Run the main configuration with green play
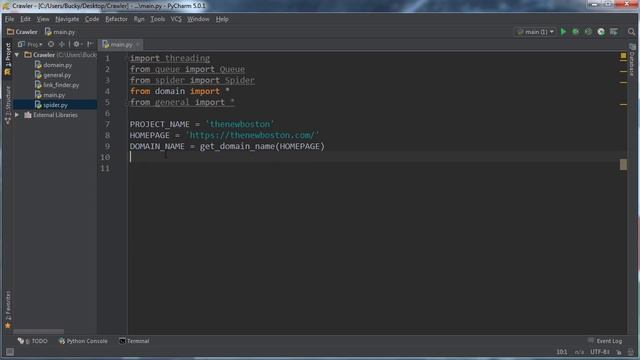 point(563,31)
